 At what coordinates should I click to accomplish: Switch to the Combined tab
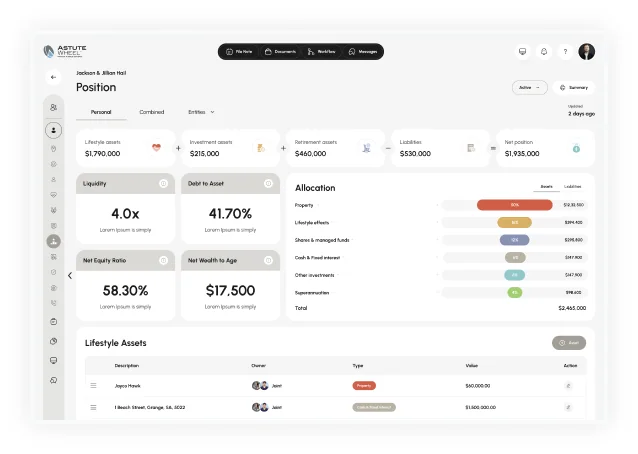click(x=152, y=112)
